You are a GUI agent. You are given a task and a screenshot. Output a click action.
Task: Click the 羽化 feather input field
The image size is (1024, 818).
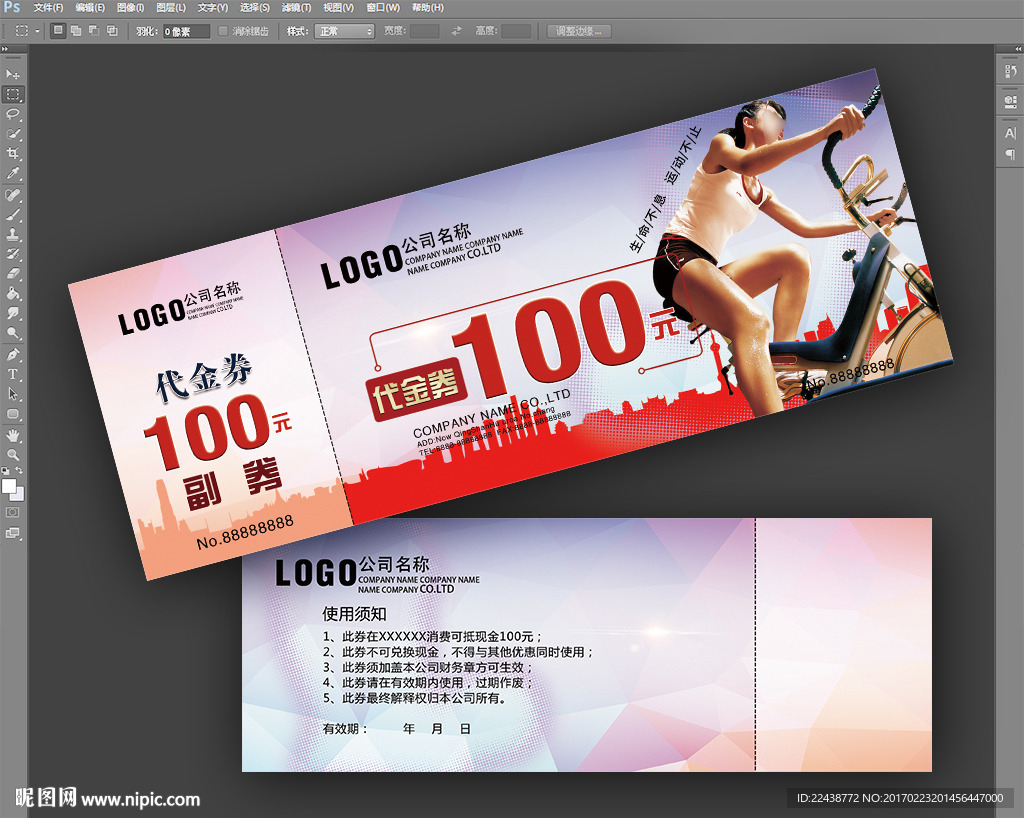[x=186, y=31]
